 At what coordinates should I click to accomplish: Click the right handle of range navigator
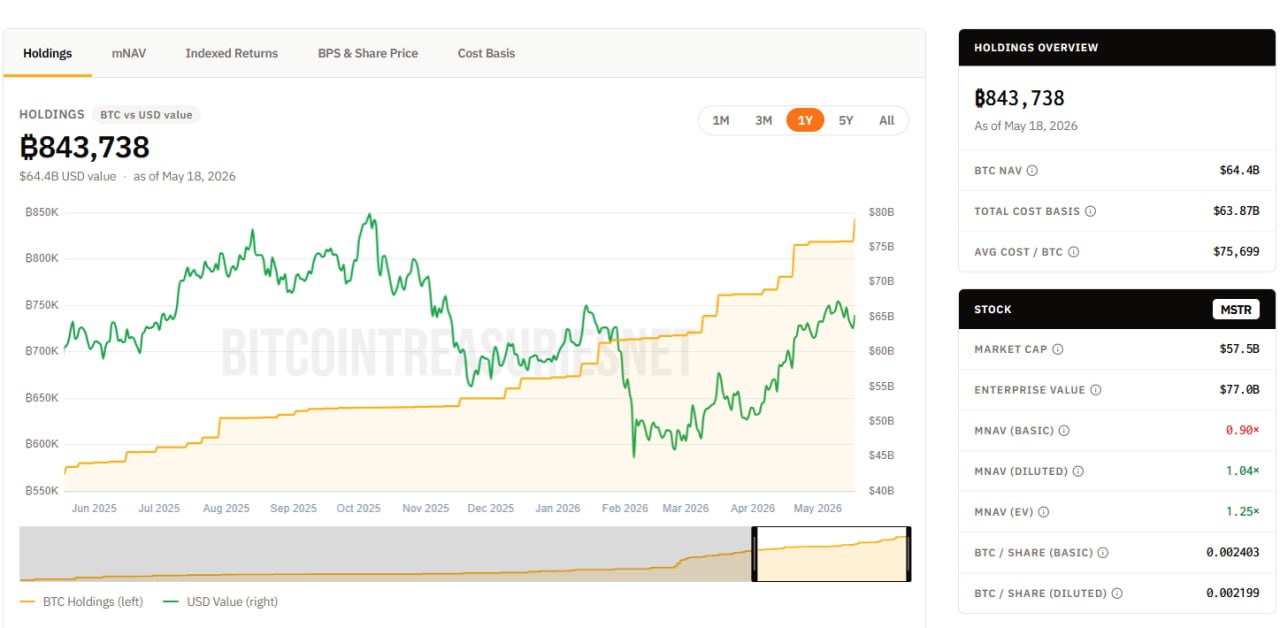tap(908, 554)
